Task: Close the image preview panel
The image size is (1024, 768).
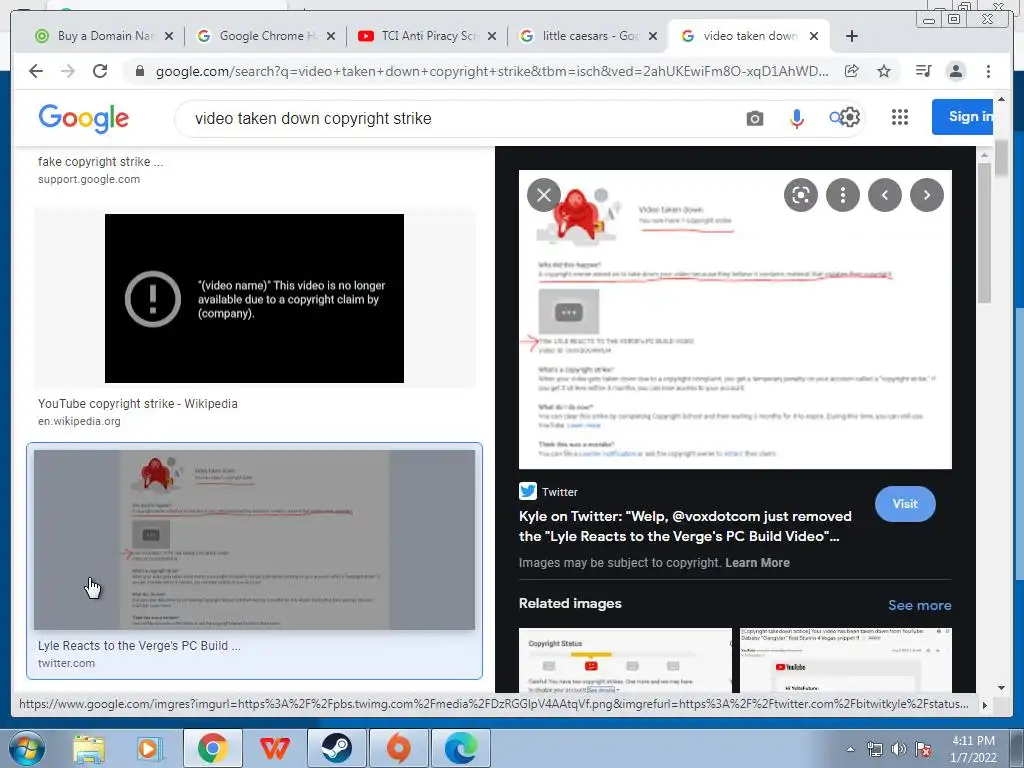Action: tap(544, 195)
